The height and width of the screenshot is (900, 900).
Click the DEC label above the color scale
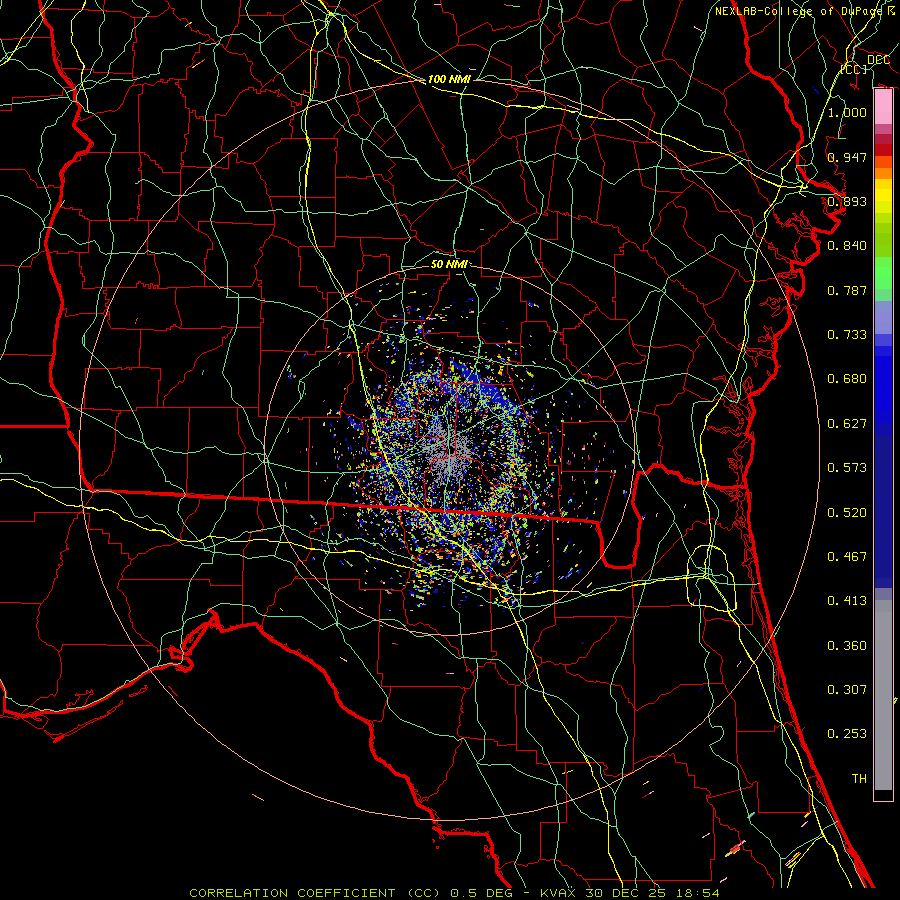(x=878, y=59)
